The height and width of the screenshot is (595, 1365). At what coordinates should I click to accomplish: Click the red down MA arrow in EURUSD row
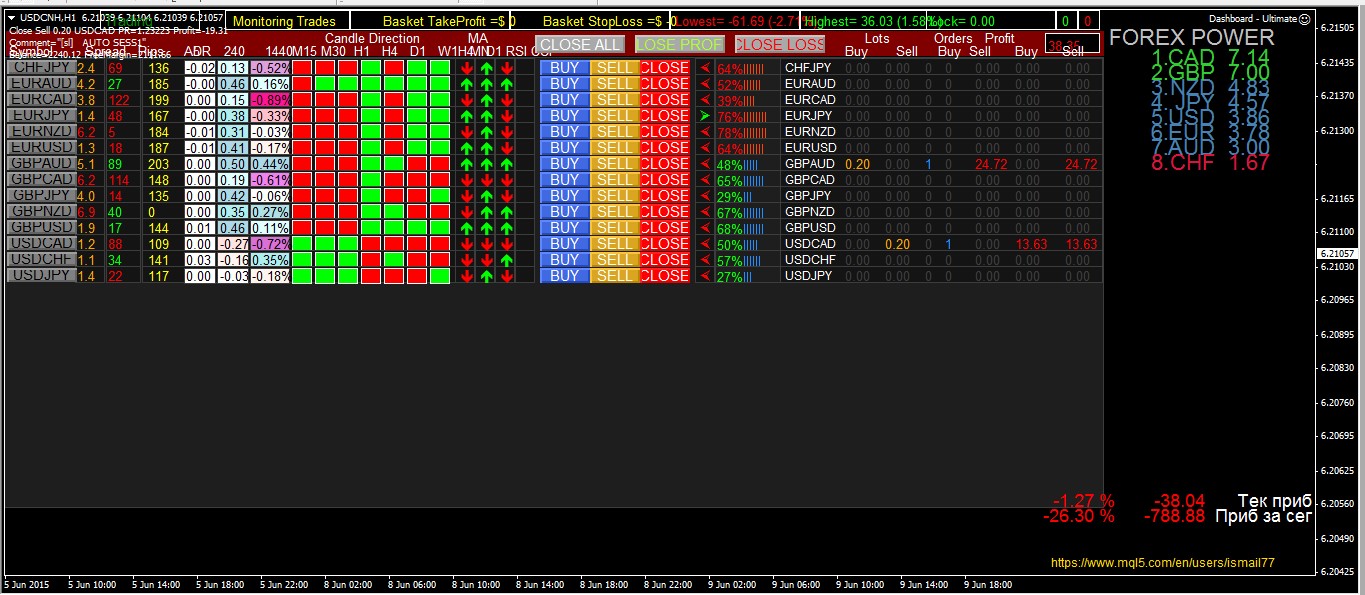pyautogui.click(x=508, y=148)
